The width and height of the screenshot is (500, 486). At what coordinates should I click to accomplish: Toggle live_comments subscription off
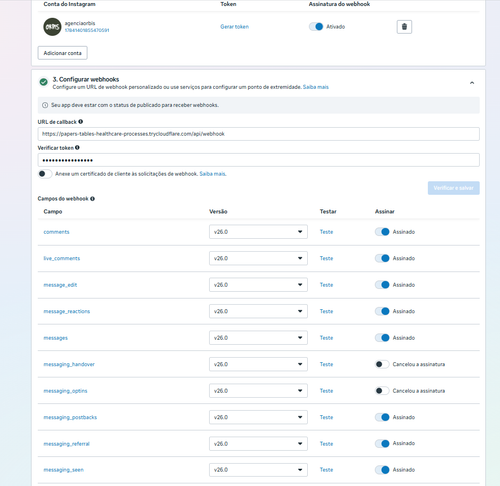pos(382,258)
